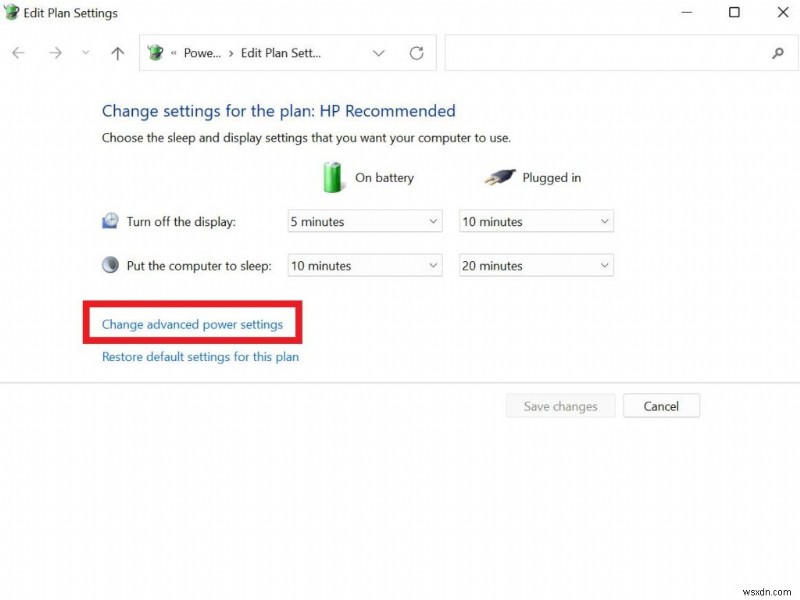Viewport: 800px width, 600px height.
Task: Select the Power Options breadcrumb item
Action: coord(203,53)
